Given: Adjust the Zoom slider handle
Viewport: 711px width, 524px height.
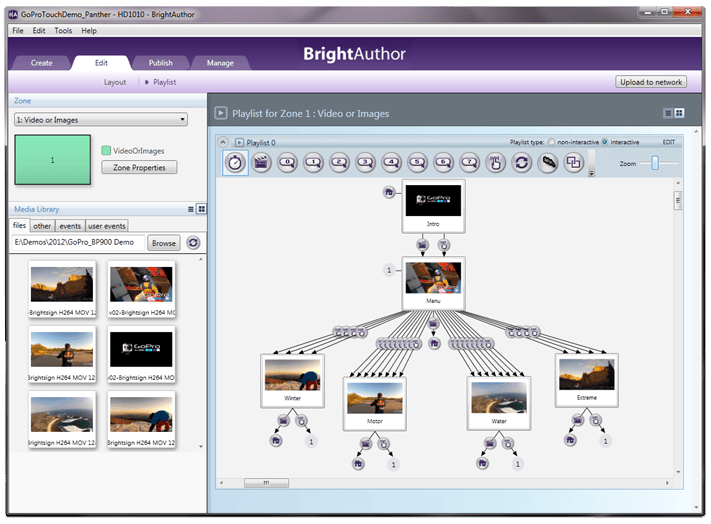Looking at the screenshot, I should tap(656, 163).
